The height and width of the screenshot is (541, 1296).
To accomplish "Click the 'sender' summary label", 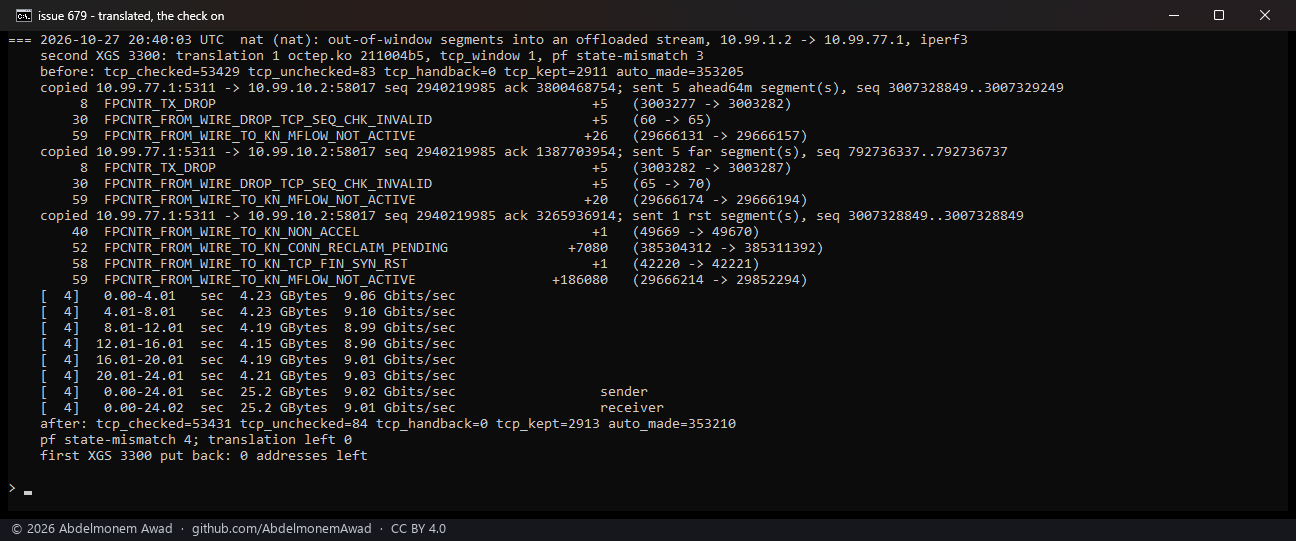I will tap(624, 392).
